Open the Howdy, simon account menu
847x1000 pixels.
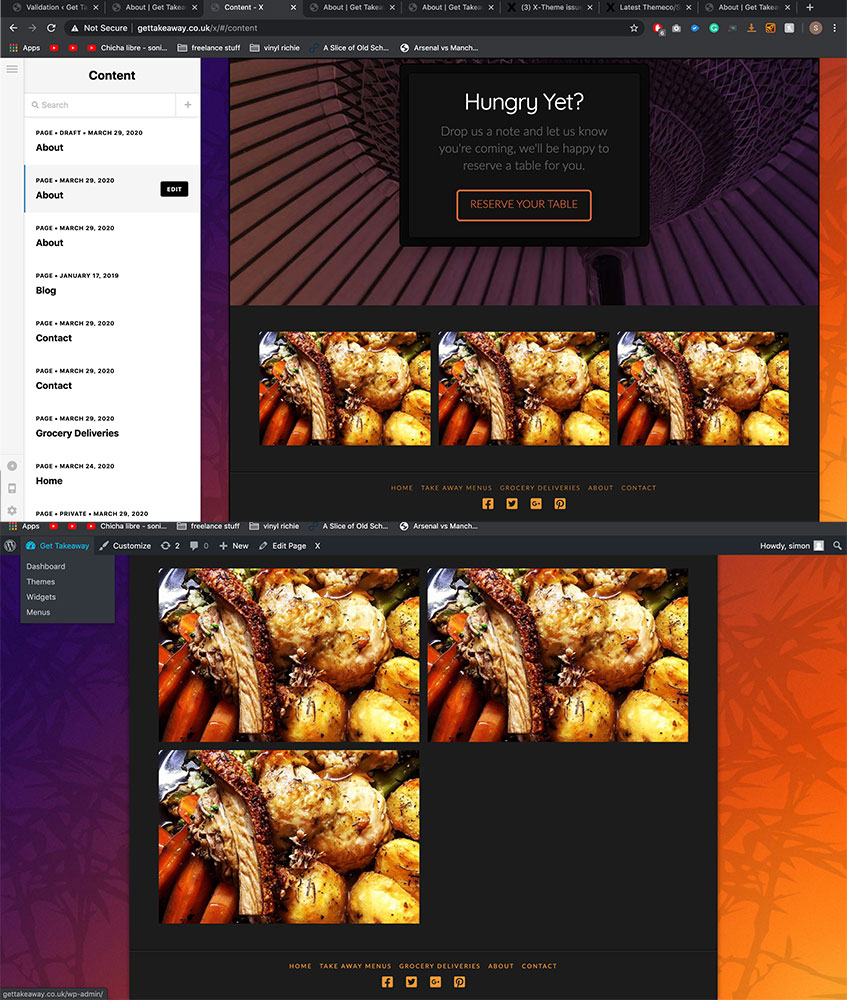point(792,546)
